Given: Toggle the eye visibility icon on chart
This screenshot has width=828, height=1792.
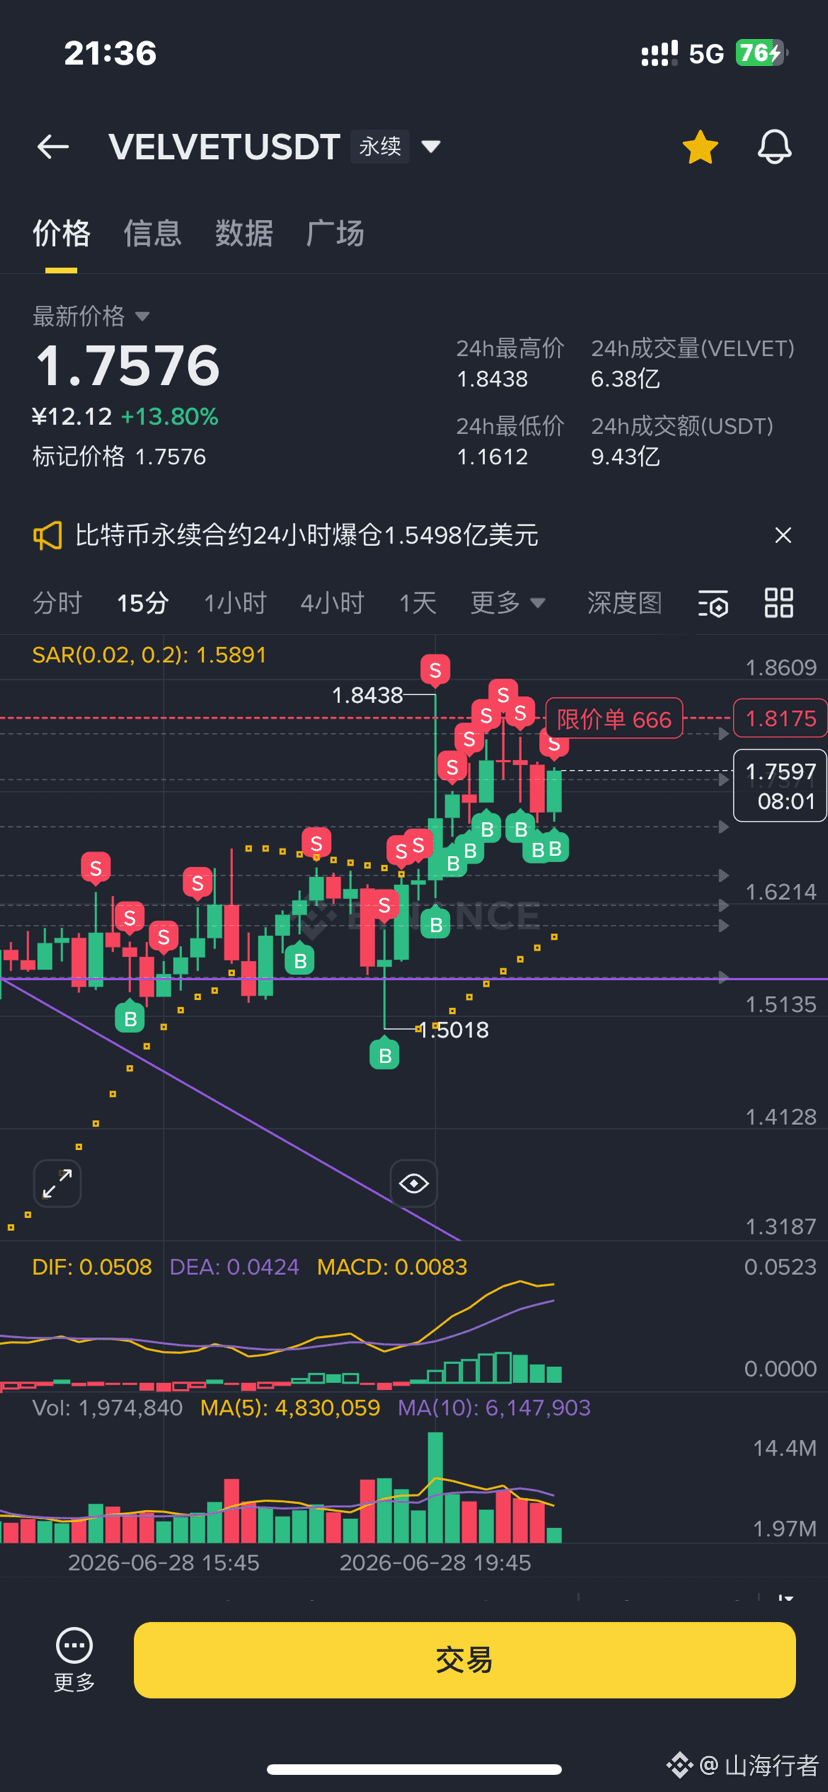Looking at the screenshot, I should coord(414,1184).
